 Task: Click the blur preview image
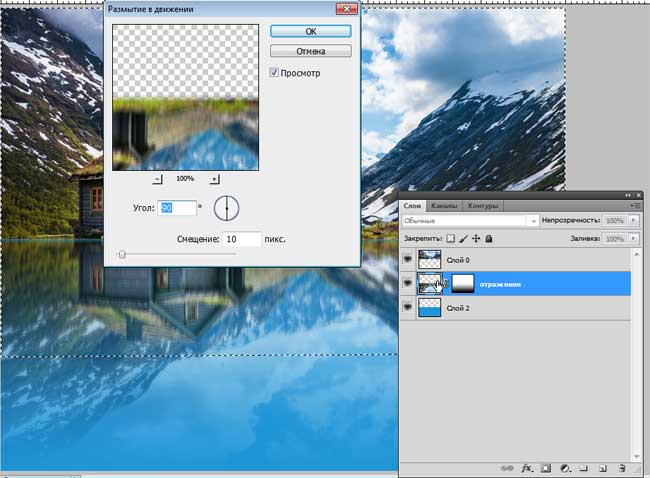[185, 97]
